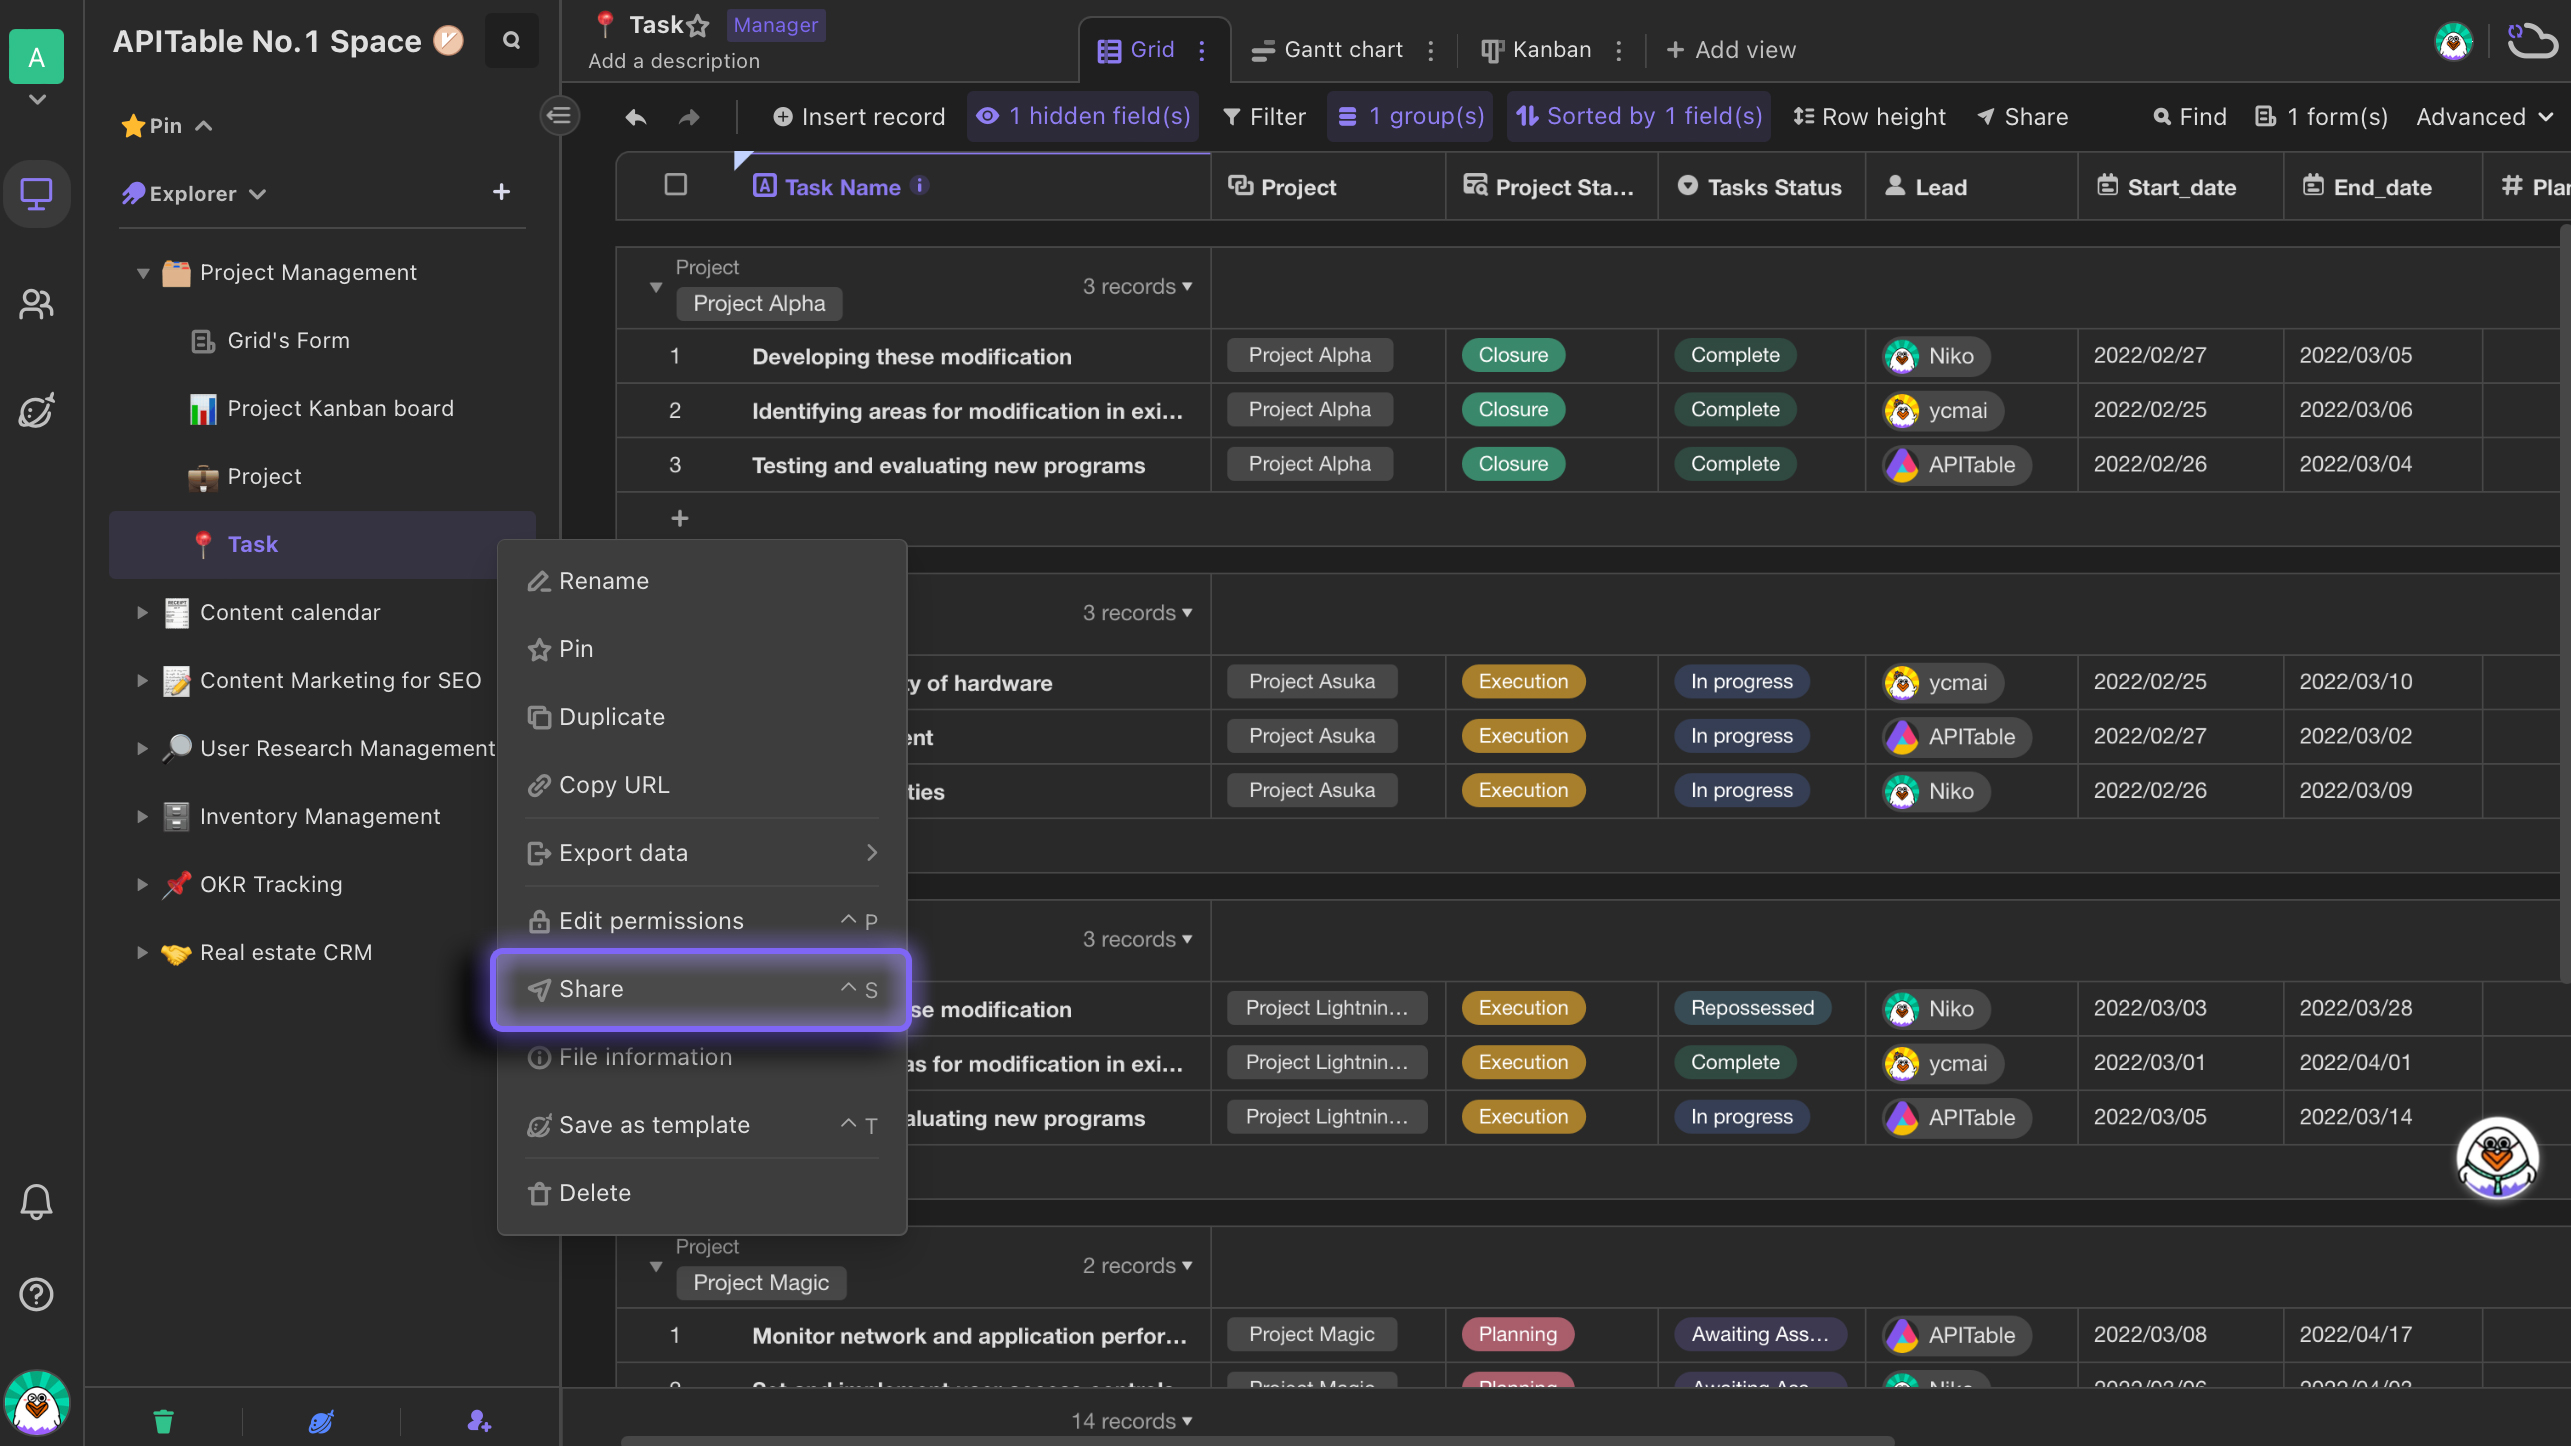Screen dimensions: 2571x1446
Task: Click the bottom planet template icon
Action: pyautogui.click(x=321, y=1421)
